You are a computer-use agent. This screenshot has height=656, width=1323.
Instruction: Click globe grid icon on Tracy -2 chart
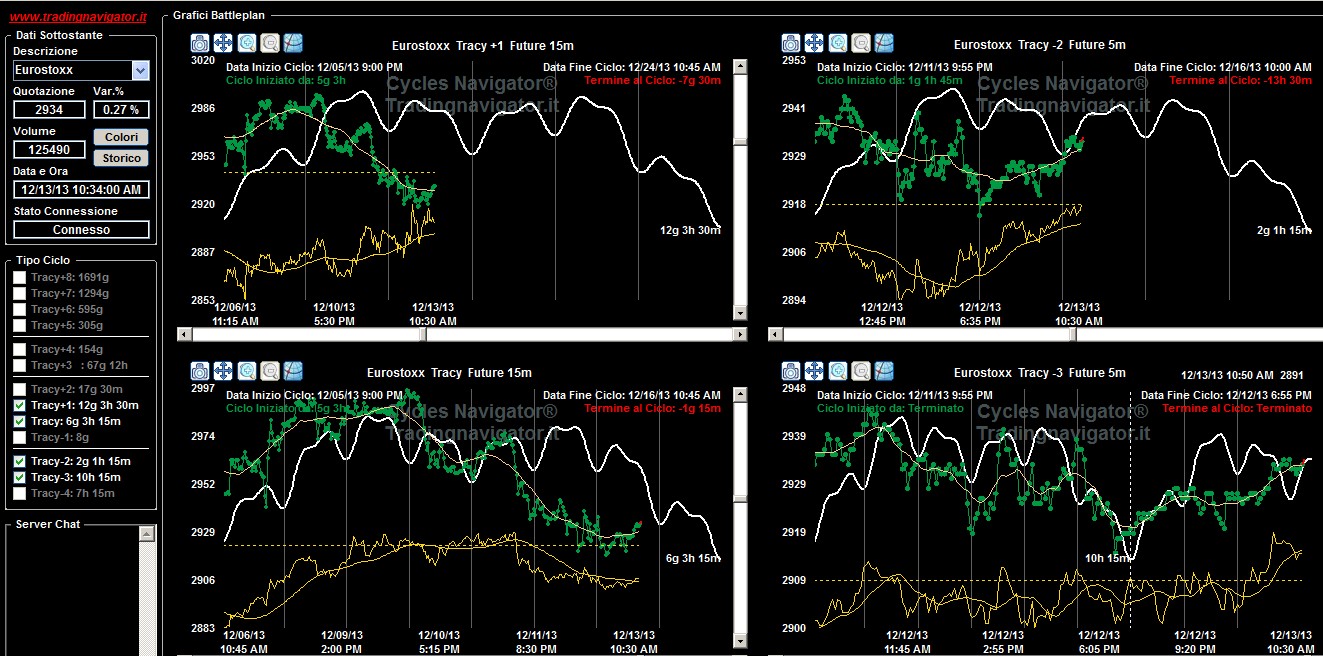coord(884,43)
